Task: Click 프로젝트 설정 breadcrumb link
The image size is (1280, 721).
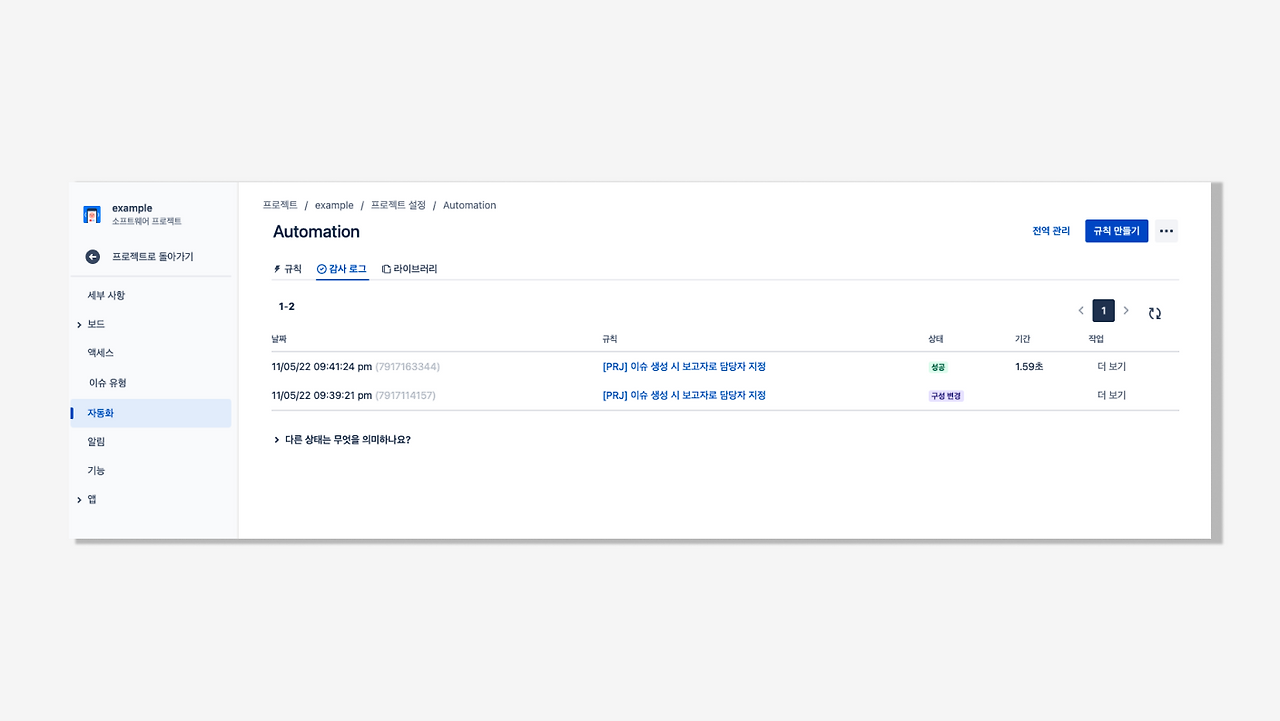Action: pyautogui.click(x=398, y=205)
